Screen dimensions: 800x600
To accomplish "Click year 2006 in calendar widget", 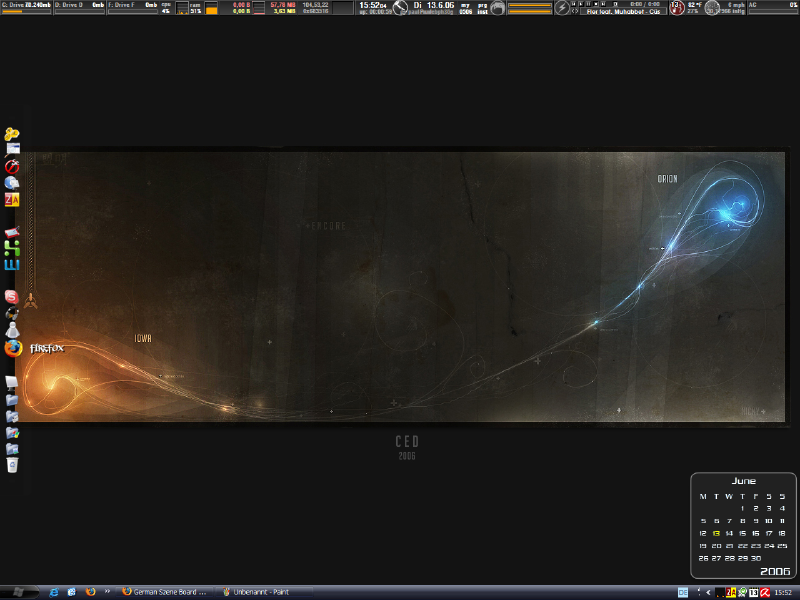I will [775, 571].
